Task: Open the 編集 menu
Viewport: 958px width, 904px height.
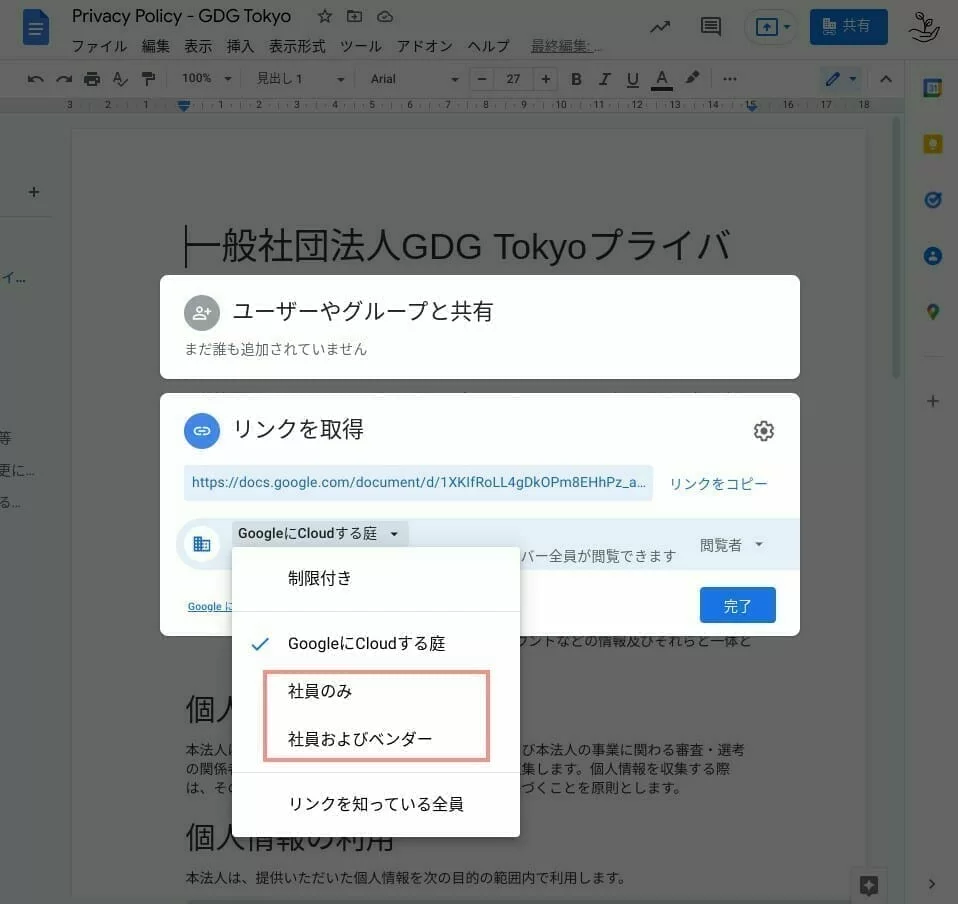Action: click(155, 46)
